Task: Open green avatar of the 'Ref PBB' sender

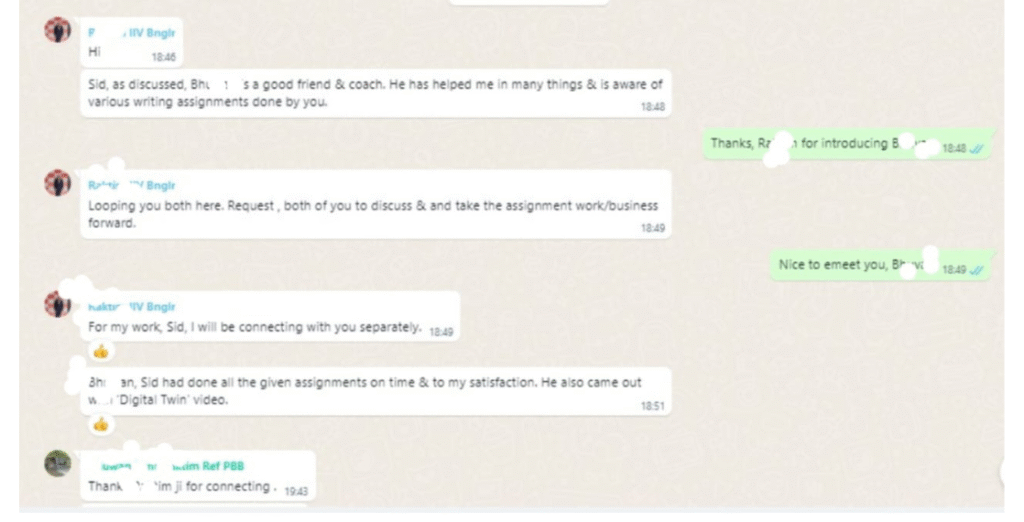Action: coord(57,463)
